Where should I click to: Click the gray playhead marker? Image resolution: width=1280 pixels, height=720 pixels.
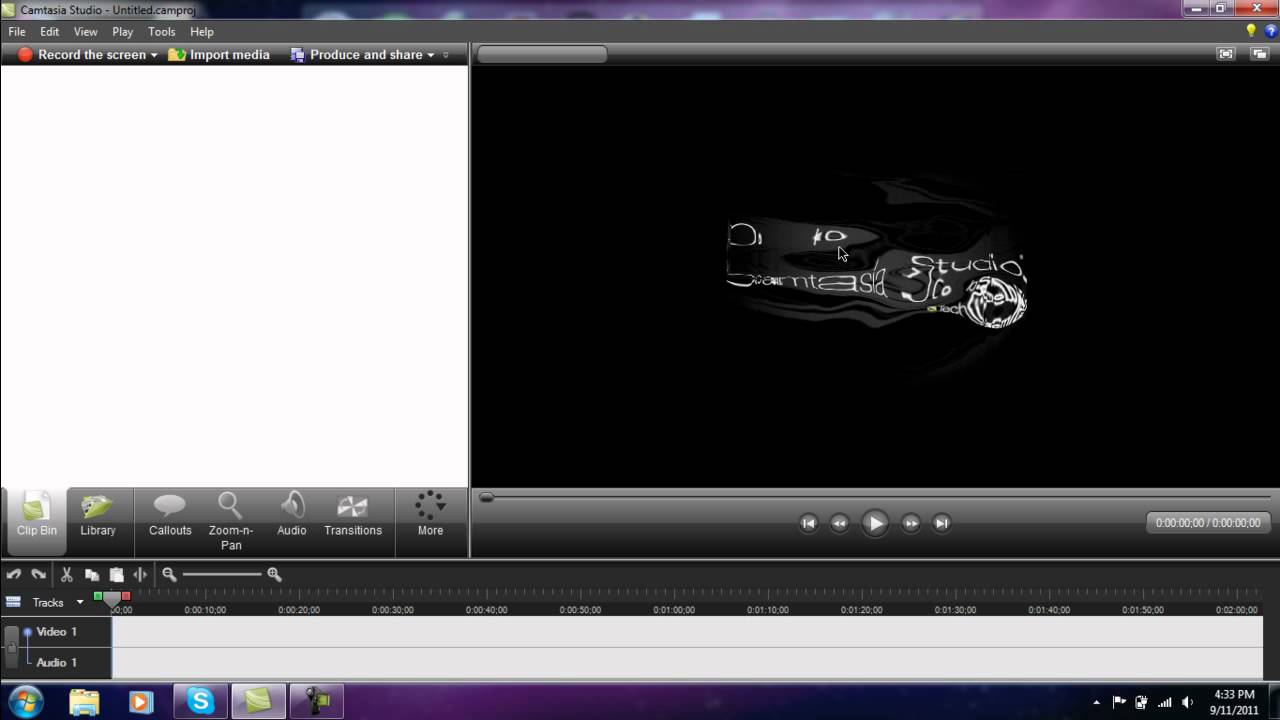tap(112, 598)
